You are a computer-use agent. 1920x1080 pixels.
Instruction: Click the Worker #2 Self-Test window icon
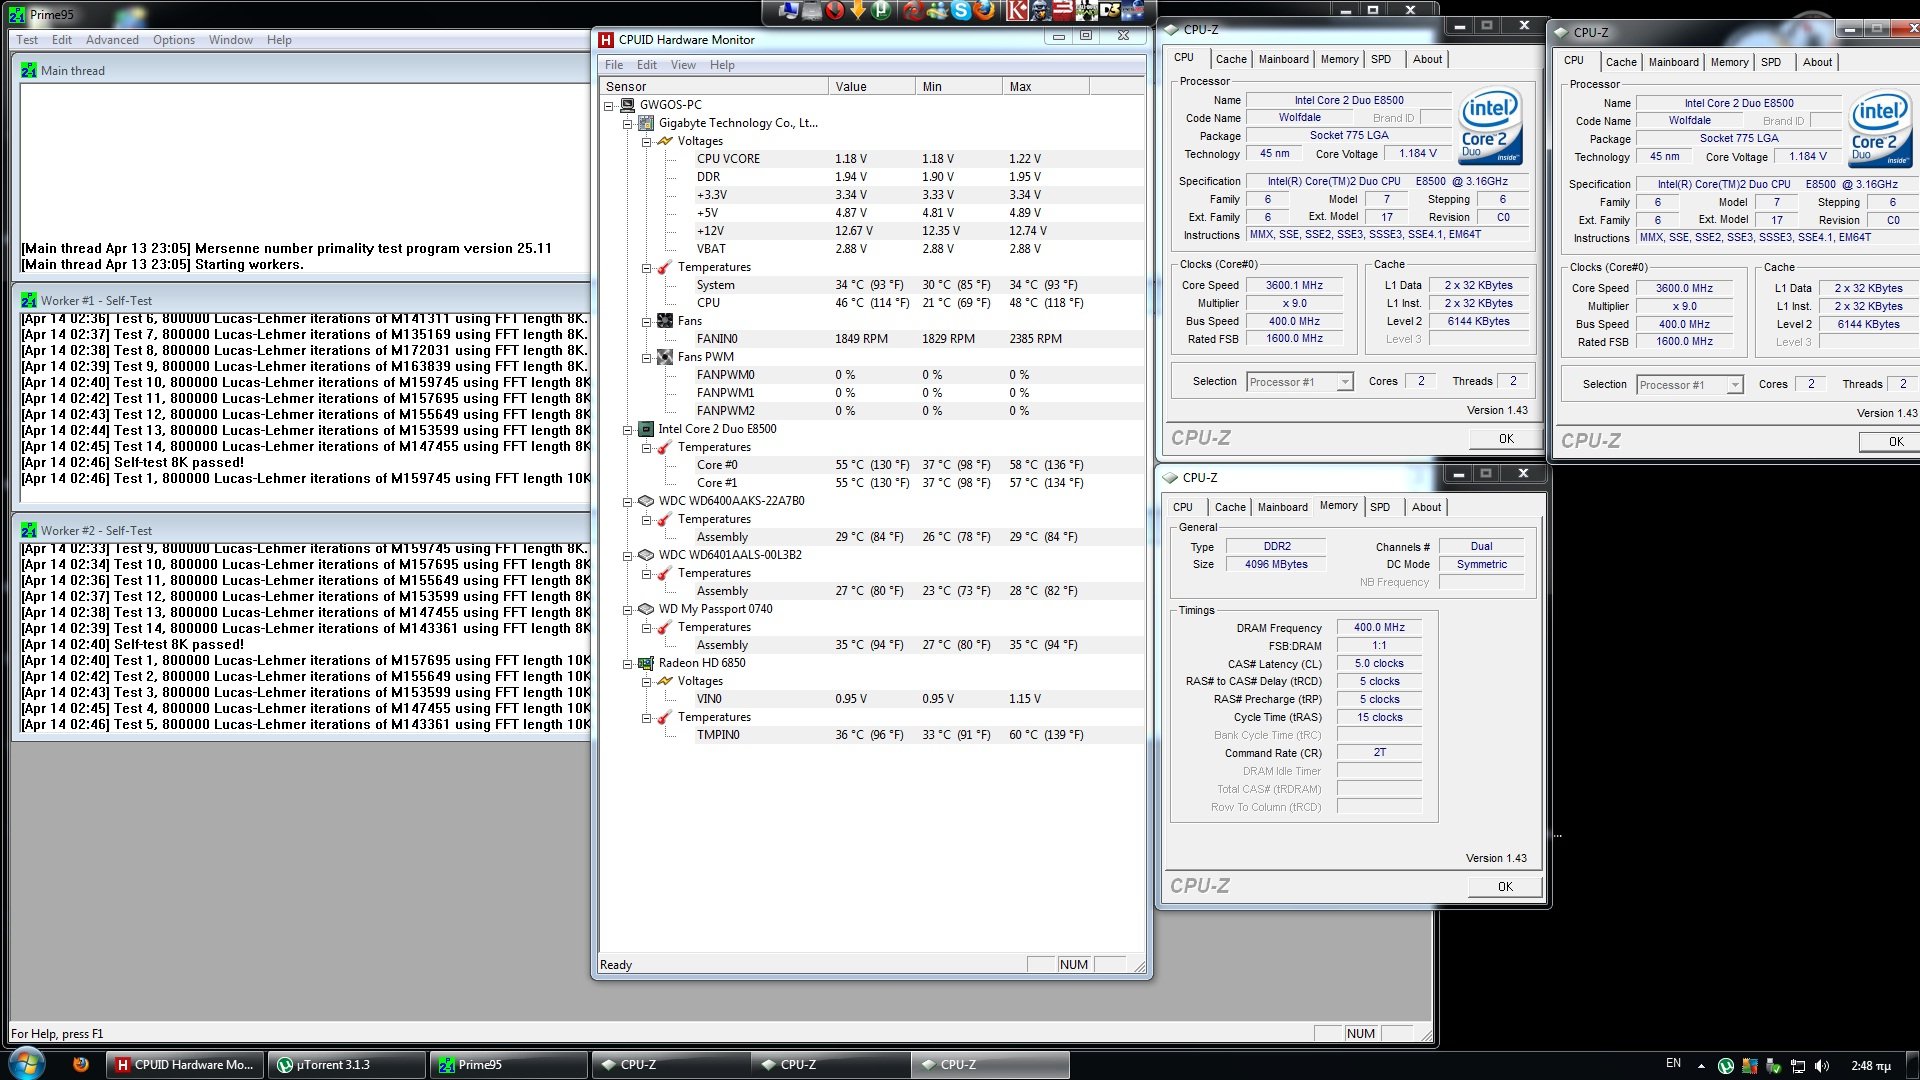click(x=29, y=531)
